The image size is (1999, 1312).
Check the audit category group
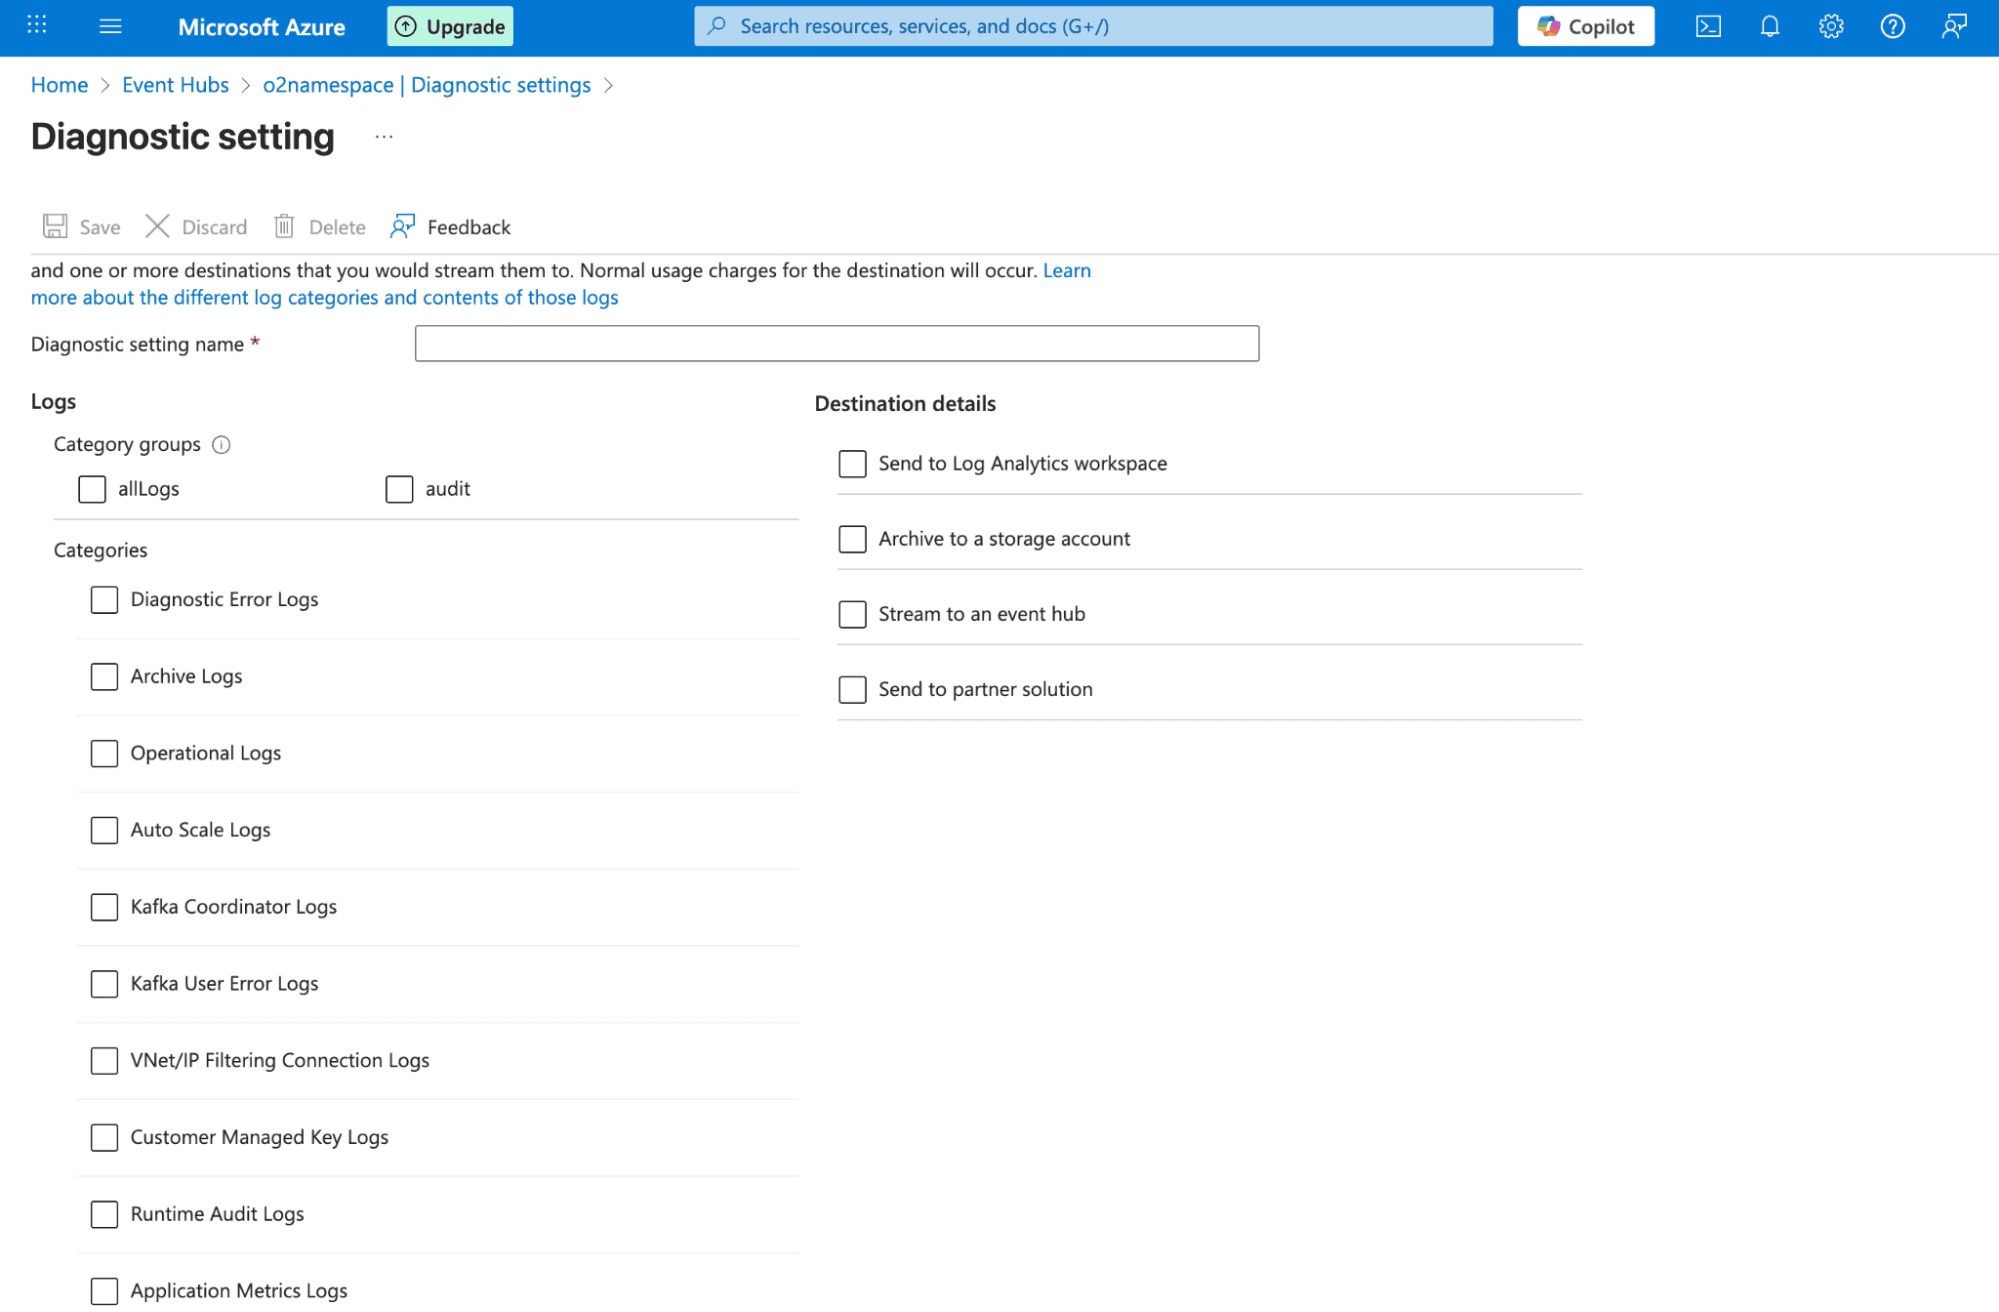399,489
